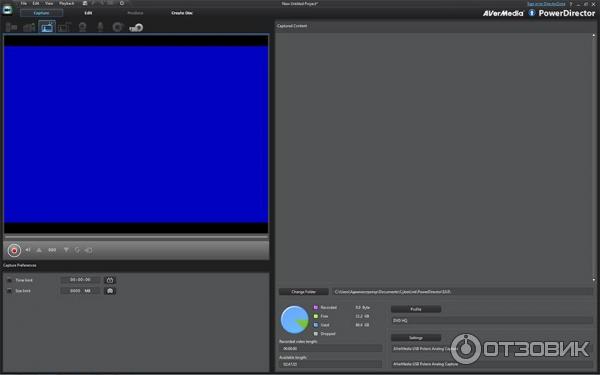
Task: Select capture from external optical device icon
Action: (x=136, y=28)
